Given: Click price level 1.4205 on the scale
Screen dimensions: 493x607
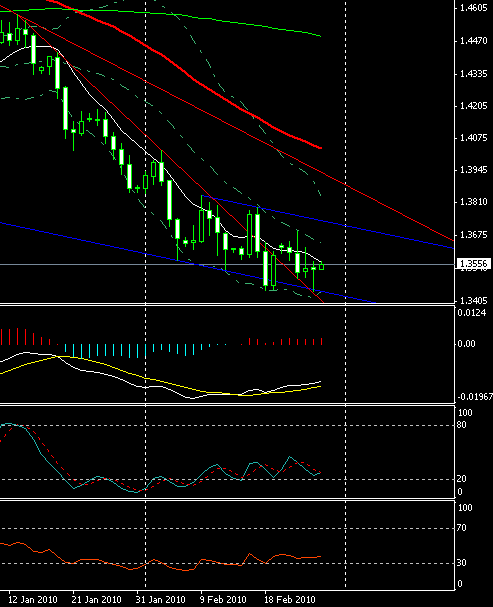Looking at the screenshot, I should click(x=473, y=106).
